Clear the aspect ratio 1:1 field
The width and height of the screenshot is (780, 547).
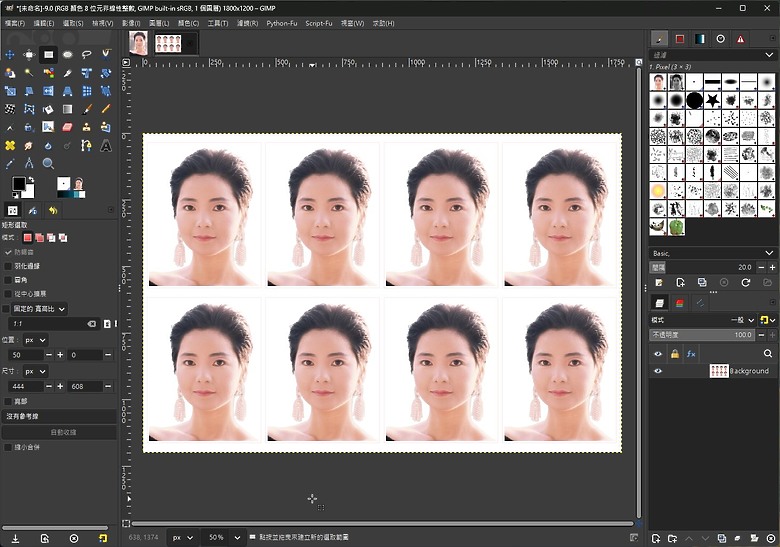(92, 324)
